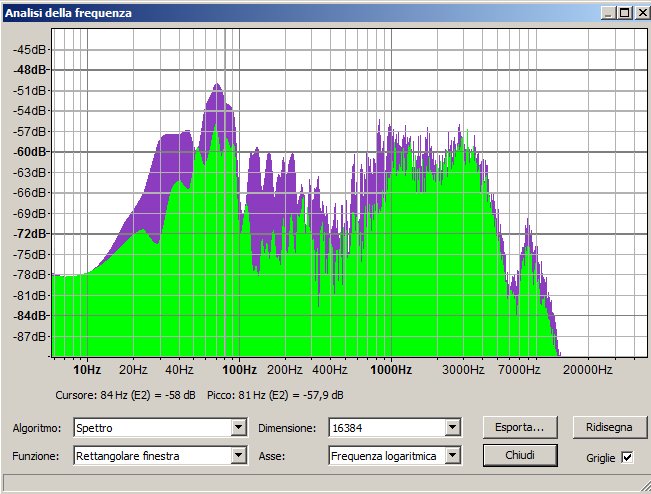This screenshot has height=494, width=651.
Task: Toggle the Griglie checkbox
Action: pyautogui.click(x=627, y=457)
